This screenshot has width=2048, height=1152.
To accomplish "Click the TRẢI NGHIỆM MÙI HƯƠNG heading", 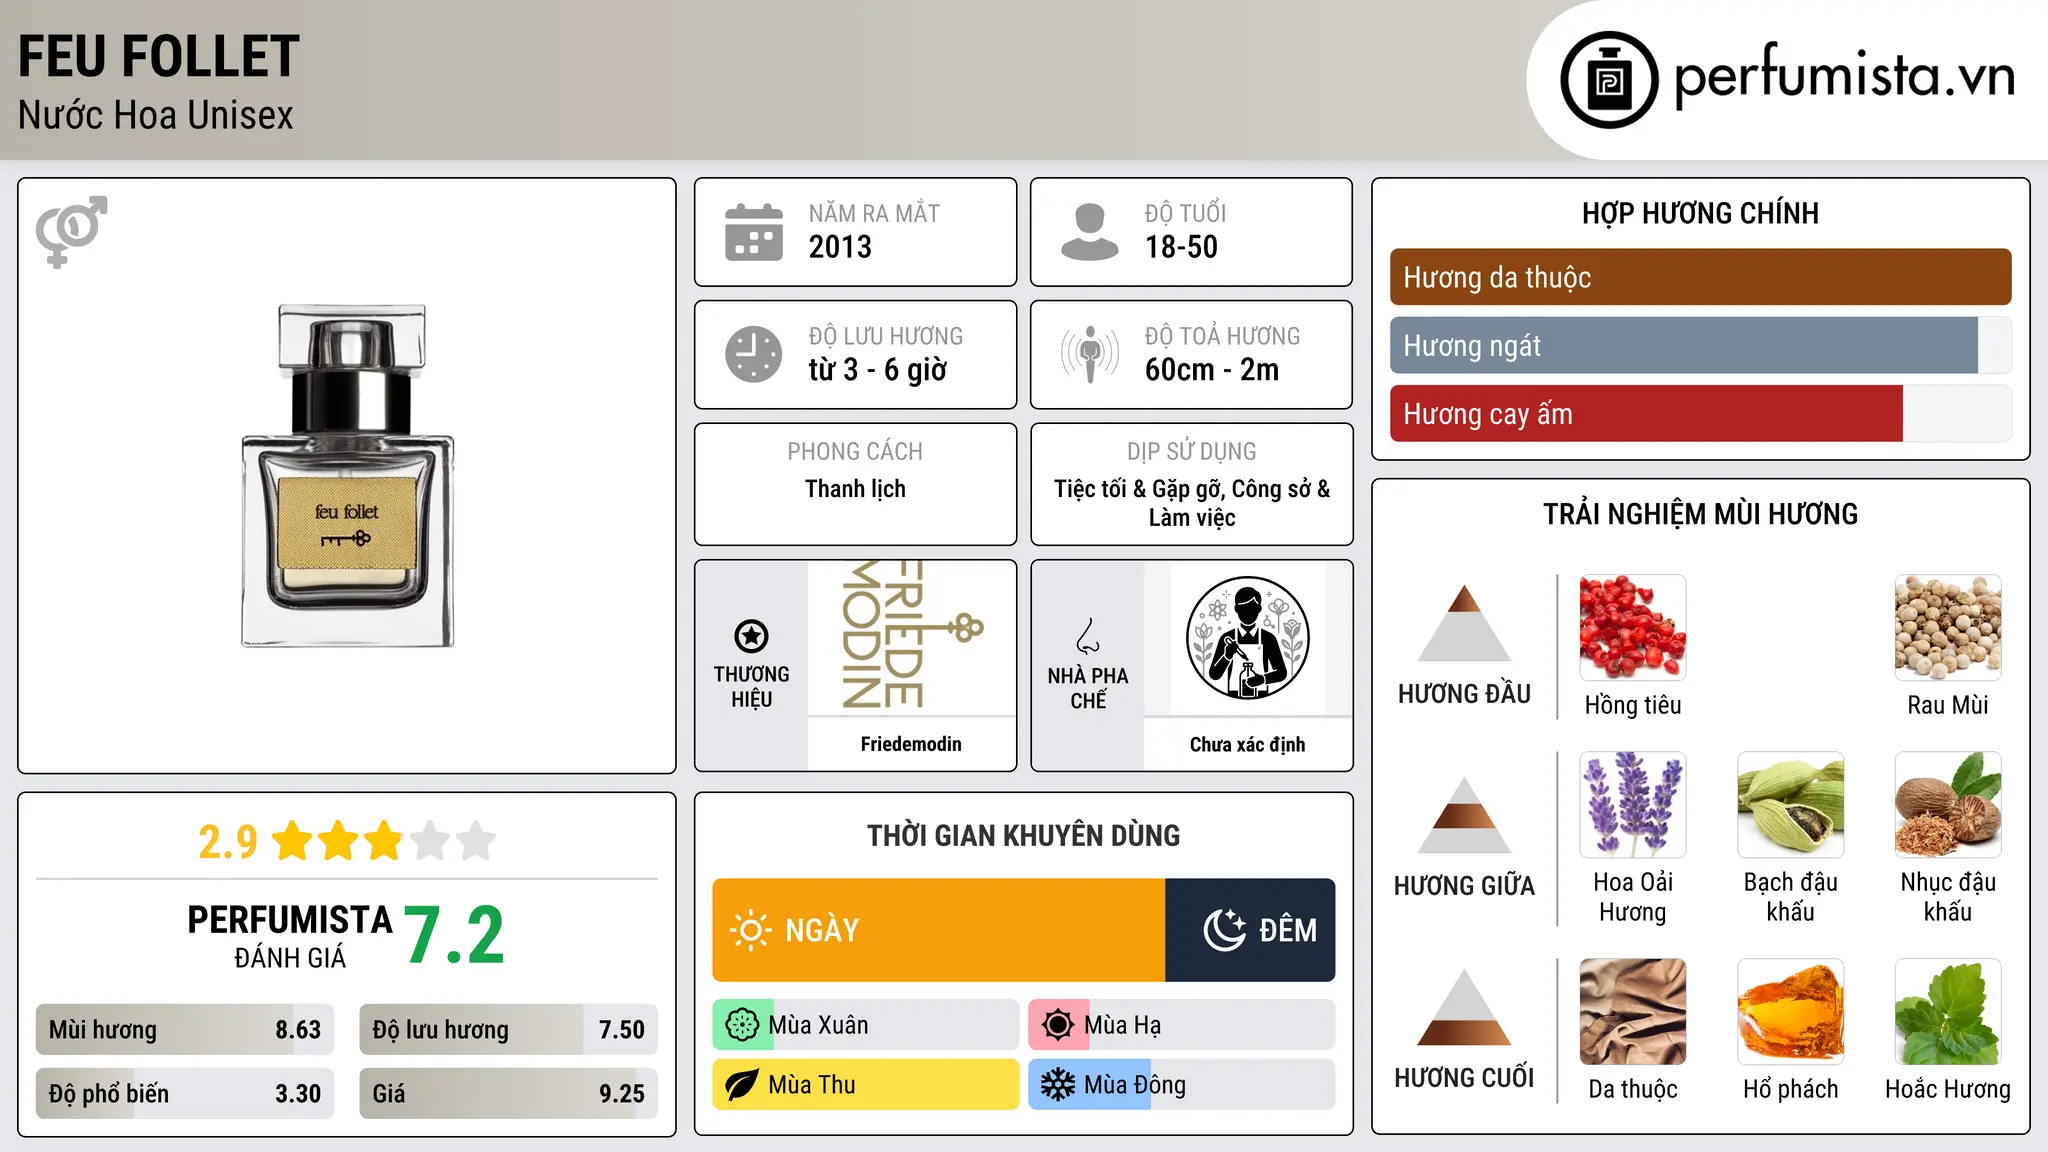I will pos(1700,514).
